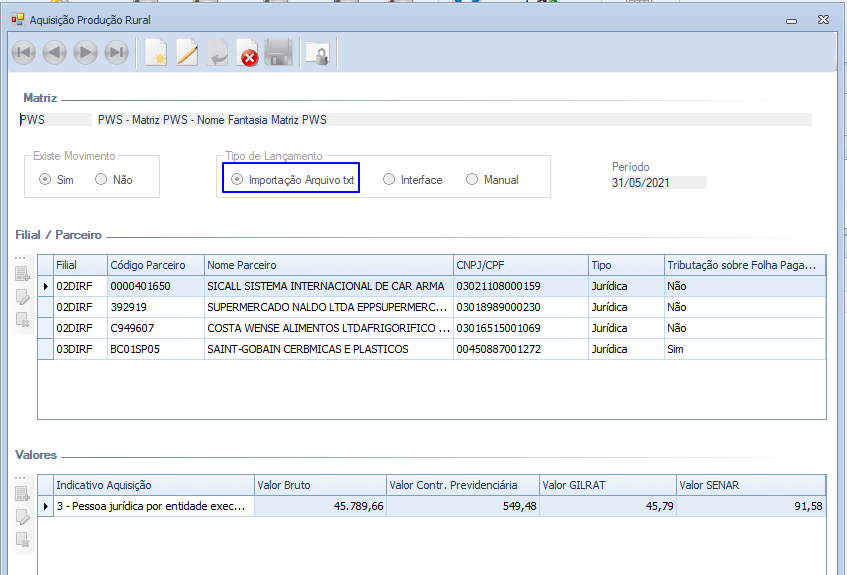Sort by the 'Nome Parceiro' column header
The width and height of the screenshot is (847, 575).
(x=328, y=265)
